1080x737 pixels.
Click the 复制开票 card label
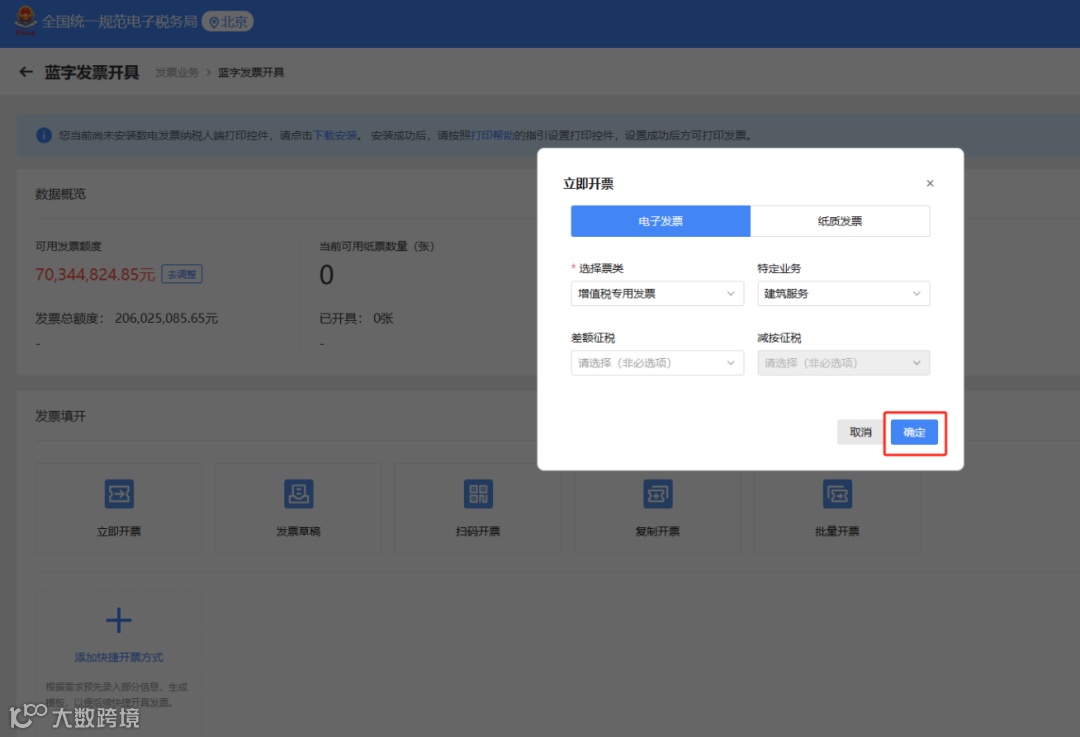click(658, 531)
